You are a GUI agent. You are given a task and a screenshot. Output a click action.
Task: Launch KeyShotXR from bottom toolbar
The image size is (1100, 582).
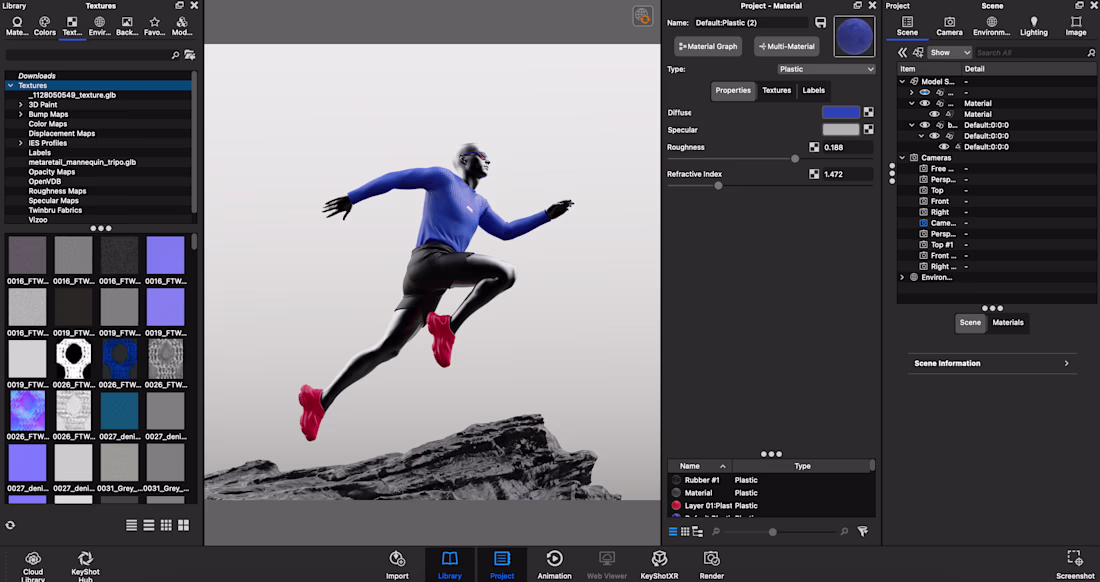click(659, 562)
